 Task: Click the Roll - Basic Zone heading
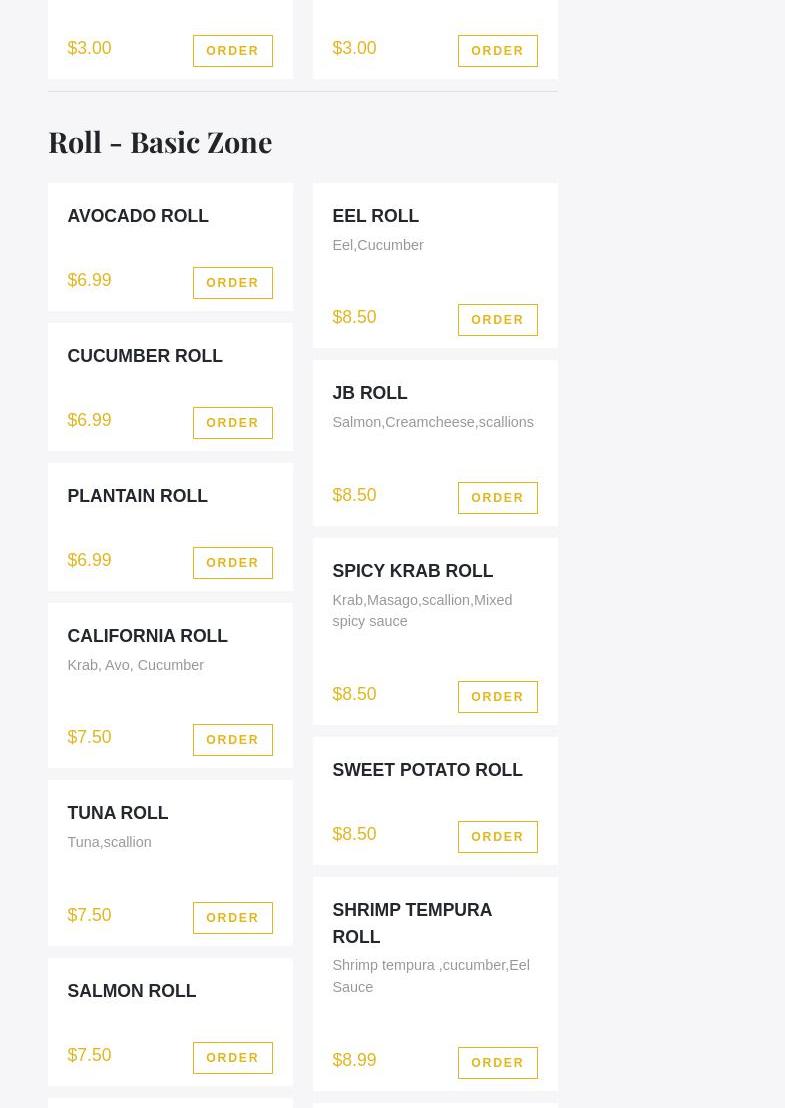tap(160, 142)
